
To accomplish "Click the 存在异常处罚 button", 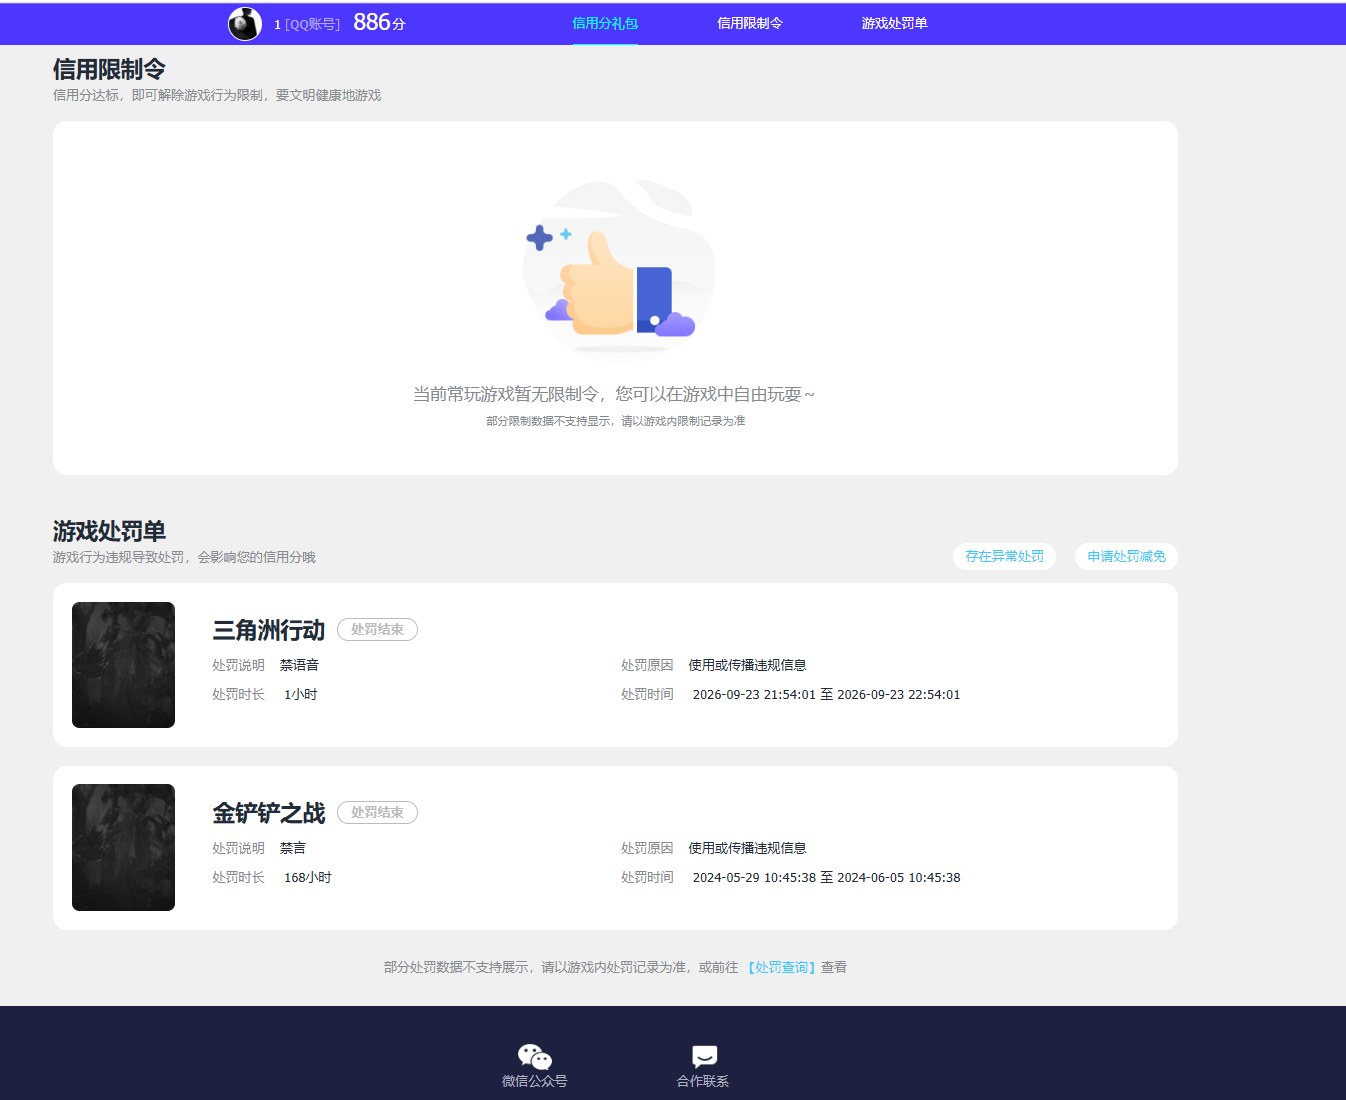I will (x=1004, y=556).
